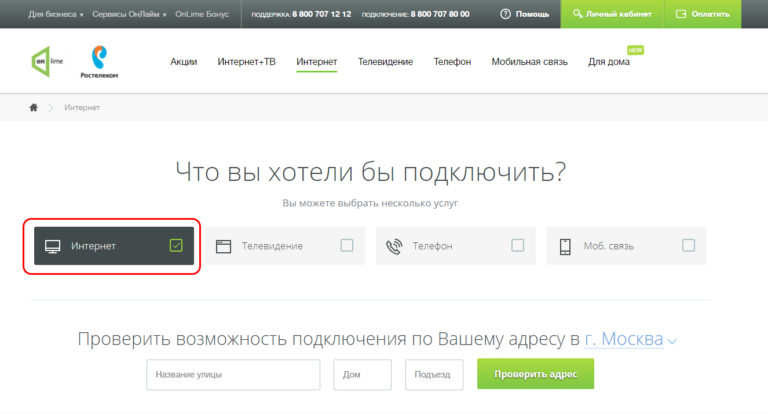
Task: Open Личный кабинет
Action: point(610,15)
